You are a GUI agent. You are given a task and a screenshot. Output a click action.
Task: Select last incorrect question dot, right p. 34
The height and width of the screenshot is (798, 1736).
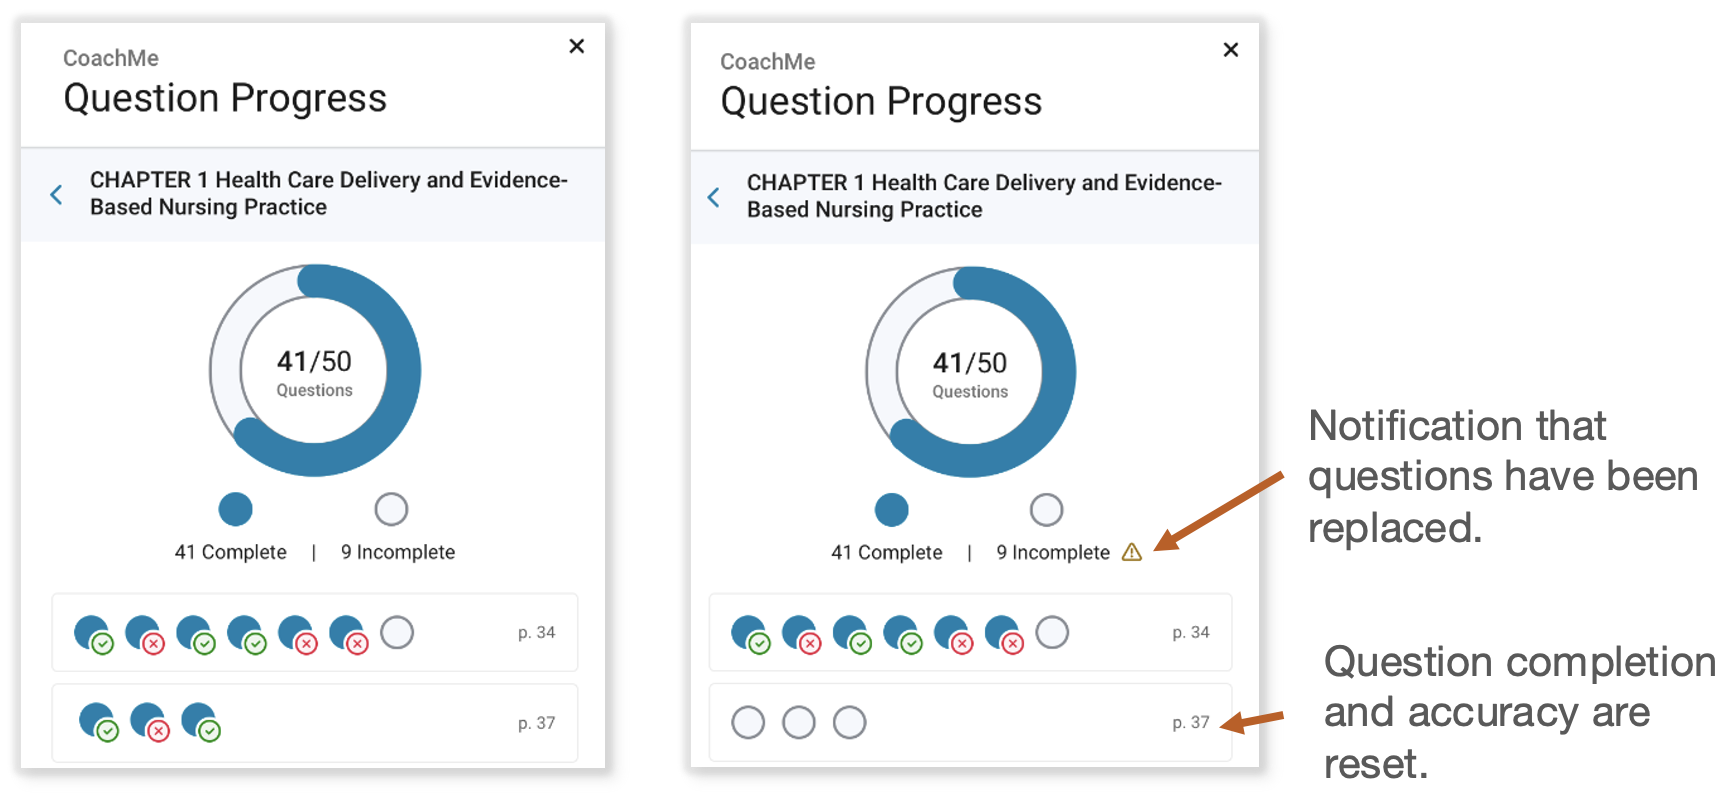pyautogui.click(x=1004, y=634)
